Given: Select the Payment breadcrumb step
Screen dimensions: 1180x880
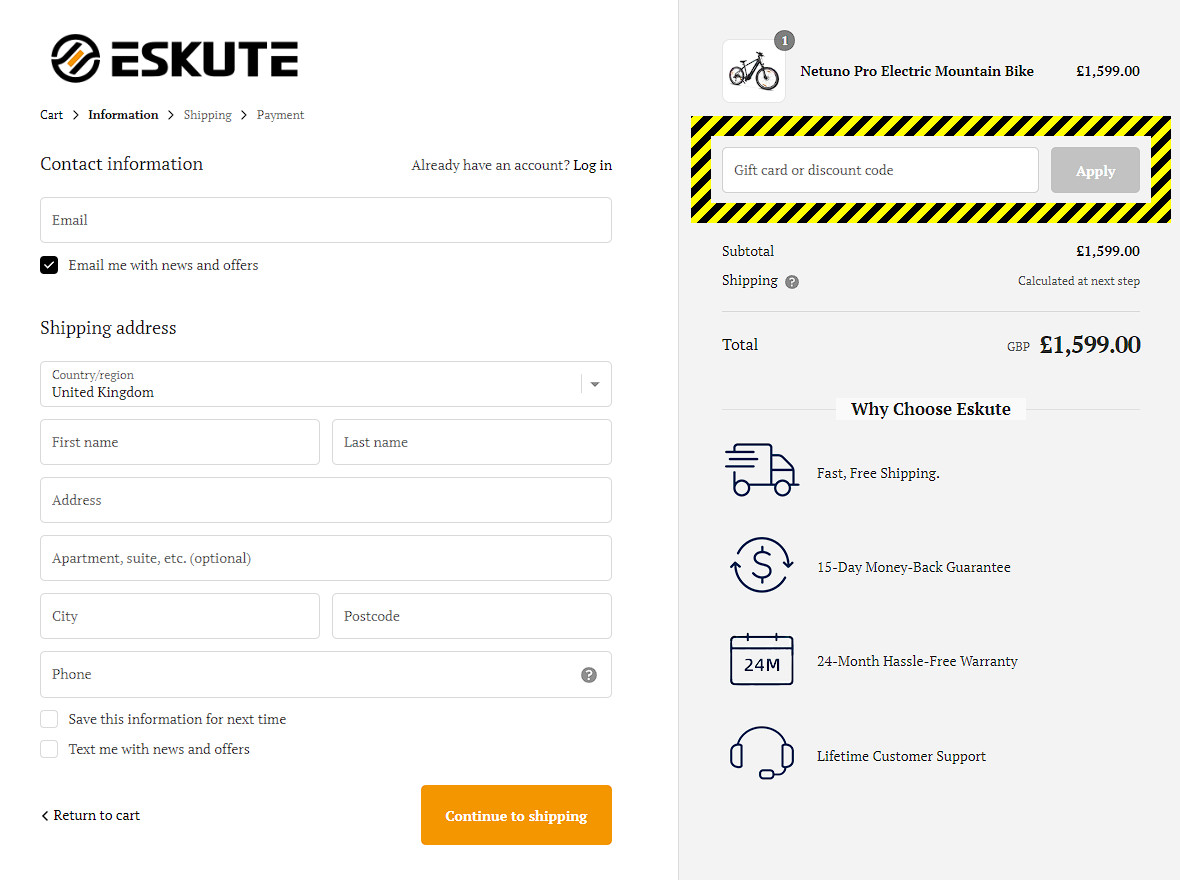Looking at the screenshot, I should (x=280, y=115).
